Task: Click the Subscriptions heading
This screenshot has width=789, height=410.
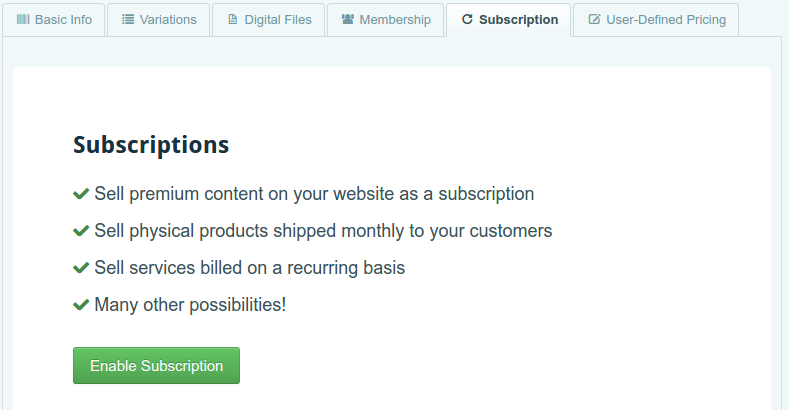Action: 151,145
